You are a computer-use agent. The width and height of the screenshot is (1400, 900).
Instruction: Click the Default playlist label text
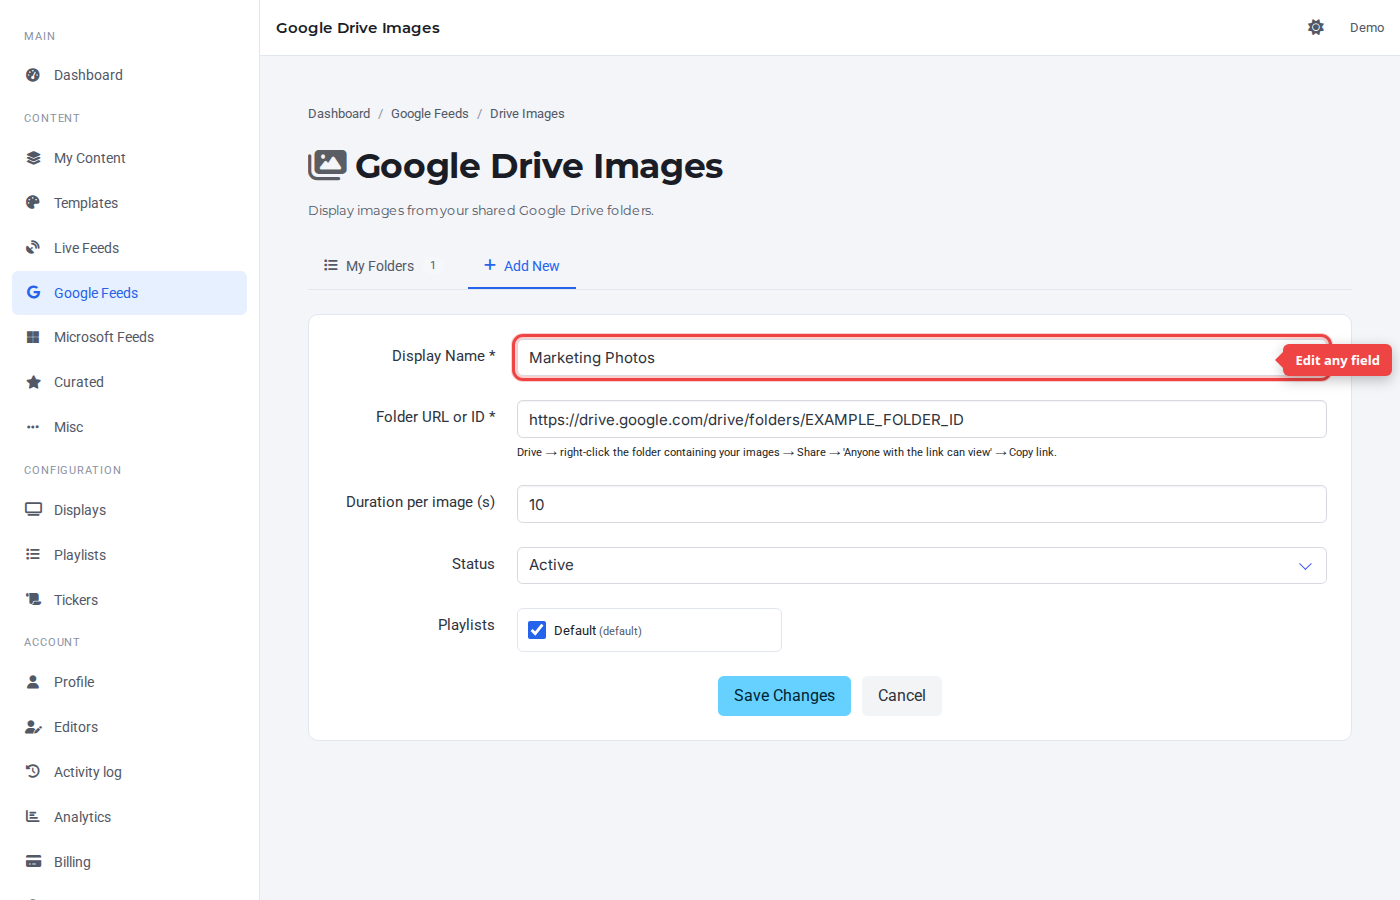pos(598,631)
